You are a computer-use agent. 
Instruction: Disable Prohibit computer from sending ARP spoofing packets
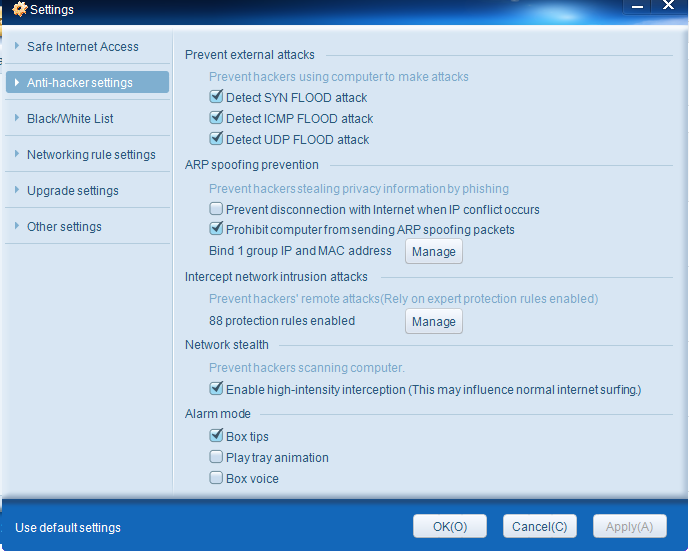point(216,229)
